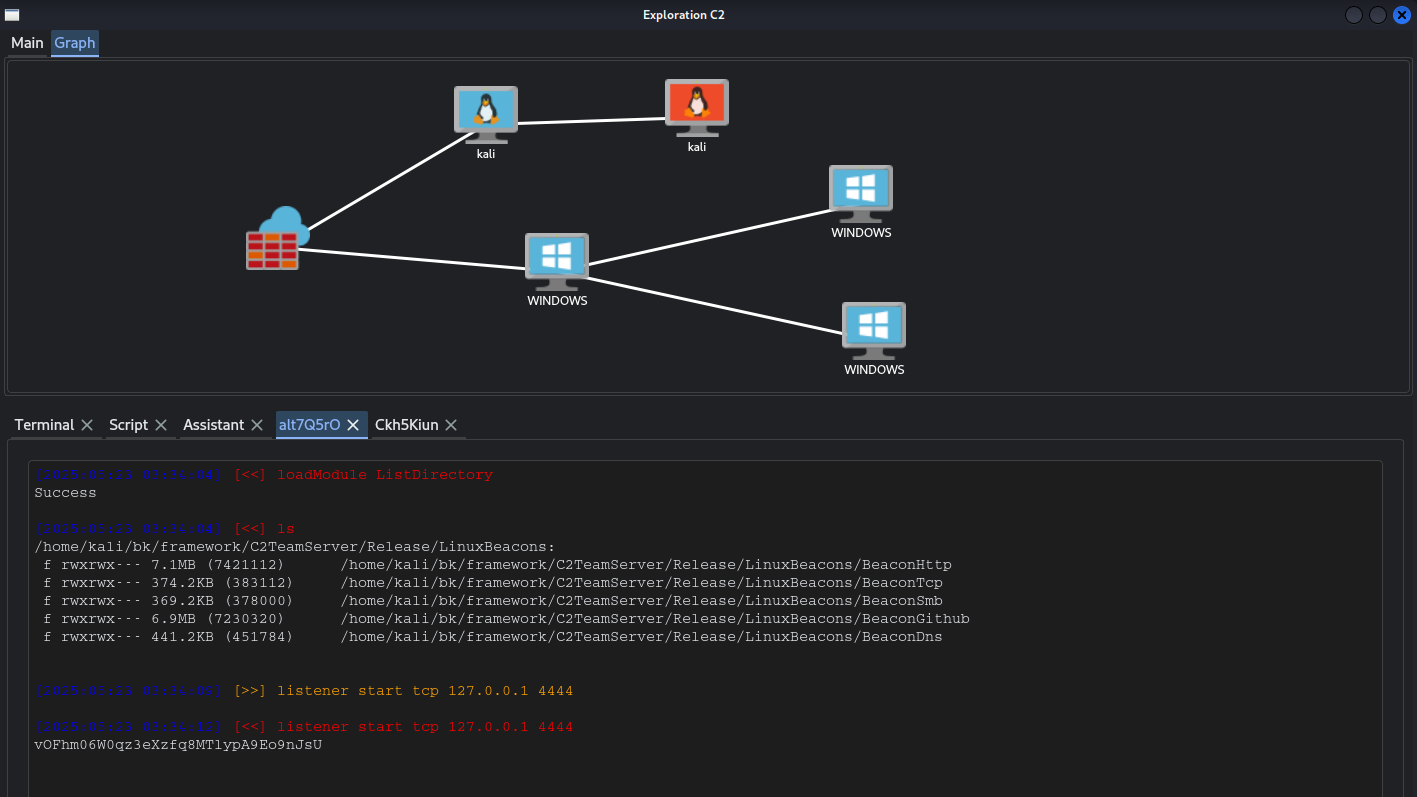The width and height of the screenshot is (1417, 797).
Task: Open the Script tab
Action: coord(128,425)
